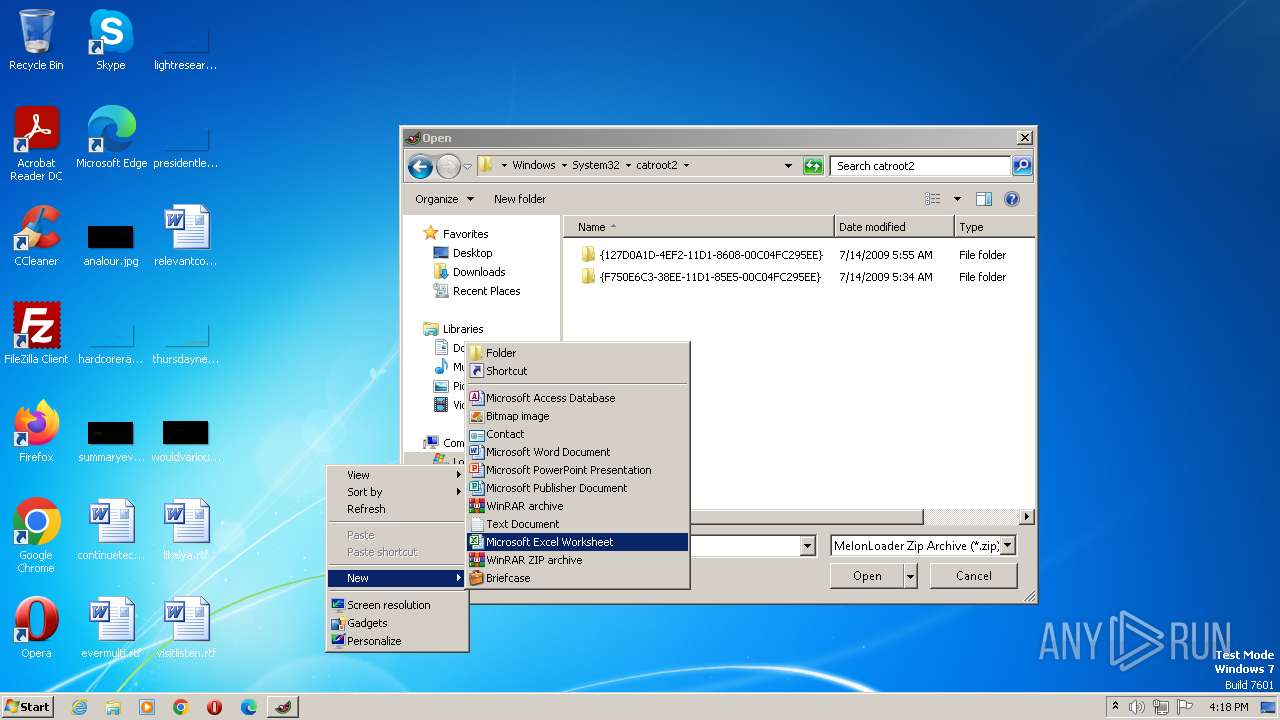Screen dimensions: 1280x720
Task: Open Acrobat Reader DC shortcut
Action: 36,144
